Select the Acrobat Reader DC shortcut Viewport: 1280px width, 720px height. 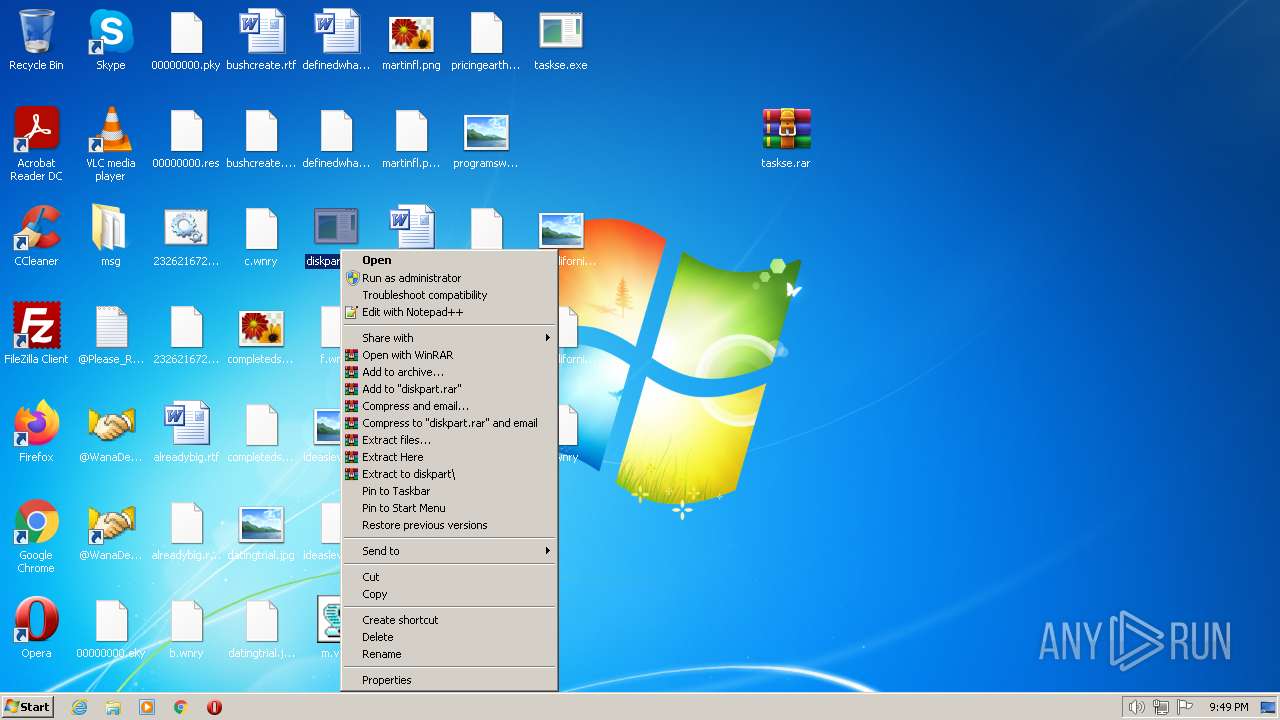(36, 144)
